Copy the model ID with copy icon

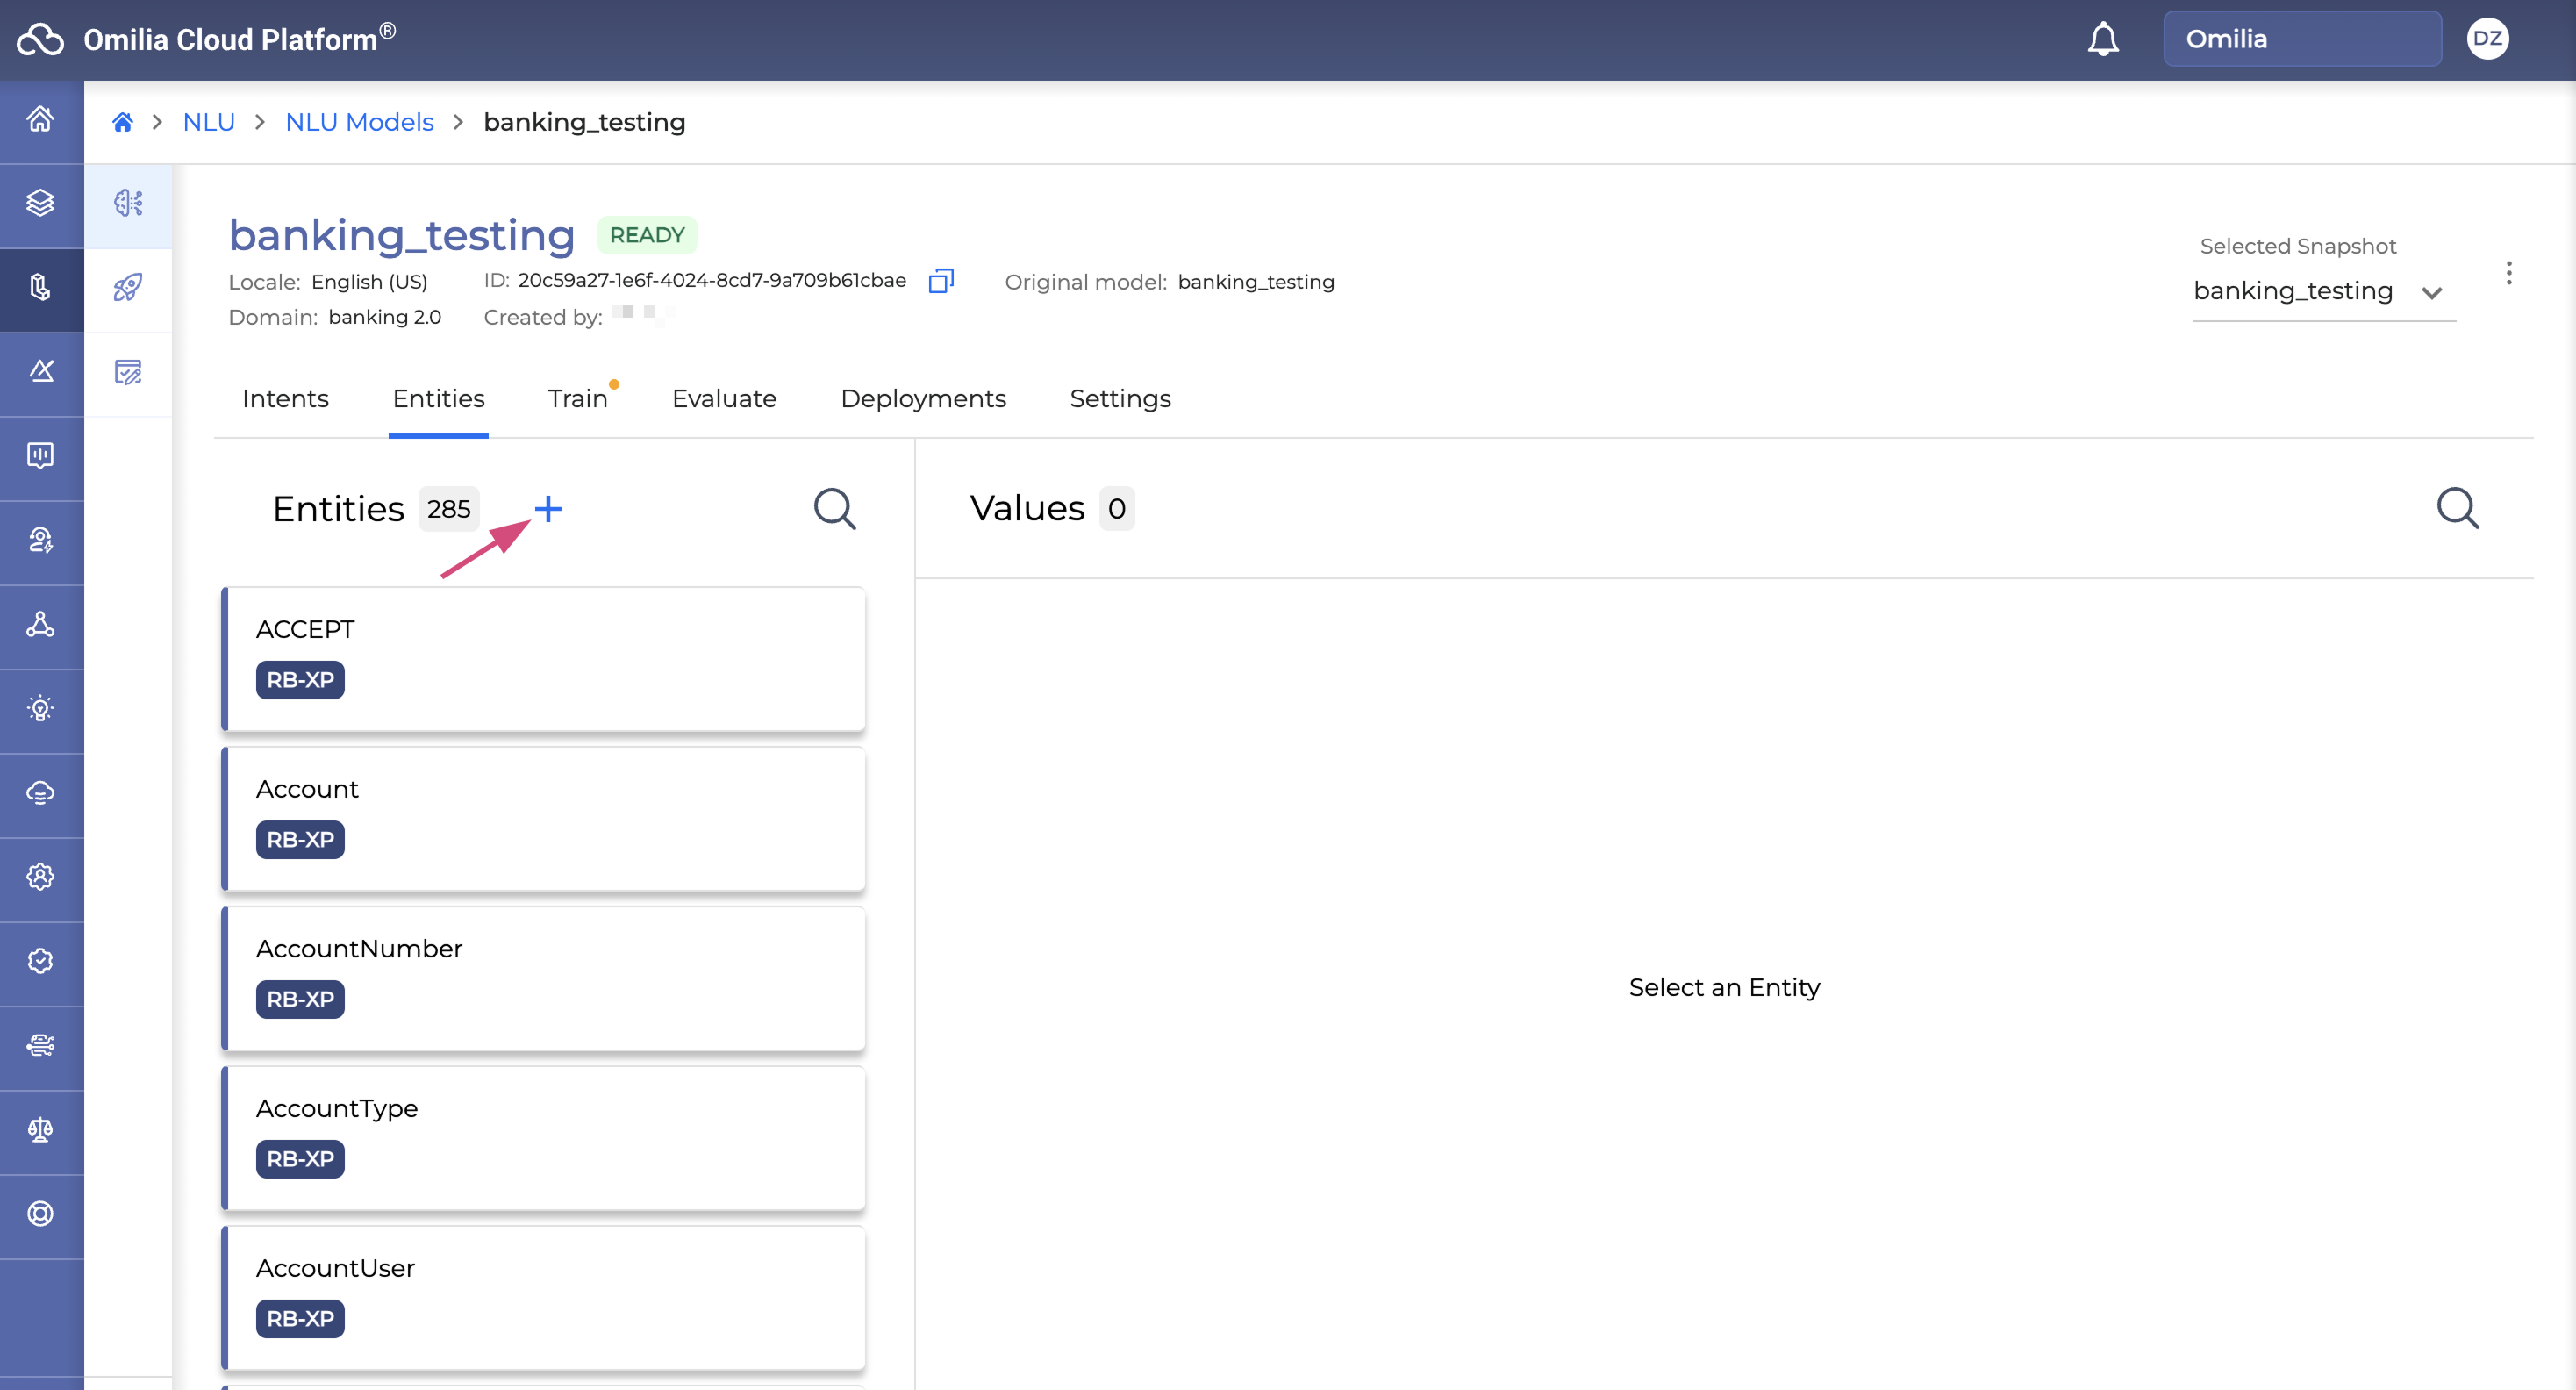(x=940, y=281)
